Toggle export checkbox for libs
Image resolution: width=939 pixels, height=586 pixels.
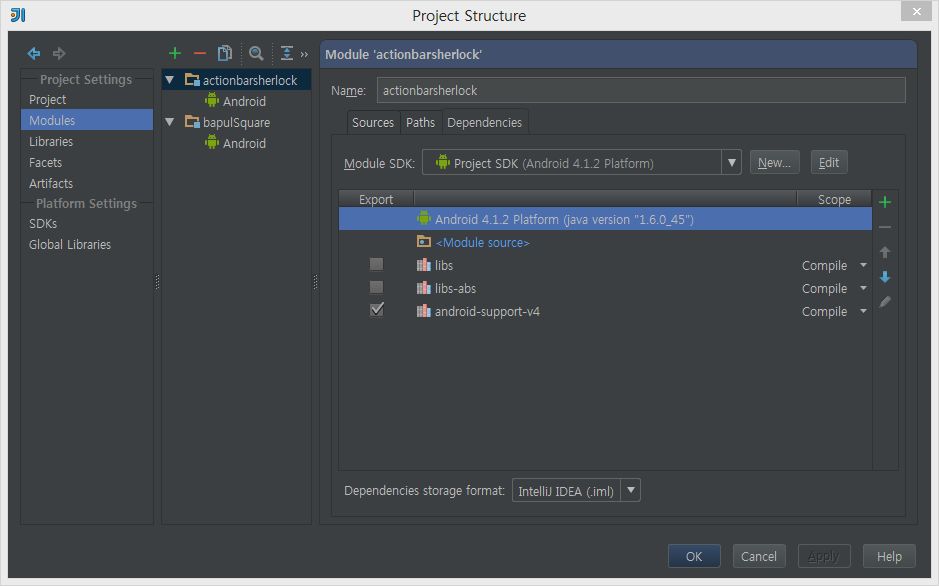click(376, 264)
